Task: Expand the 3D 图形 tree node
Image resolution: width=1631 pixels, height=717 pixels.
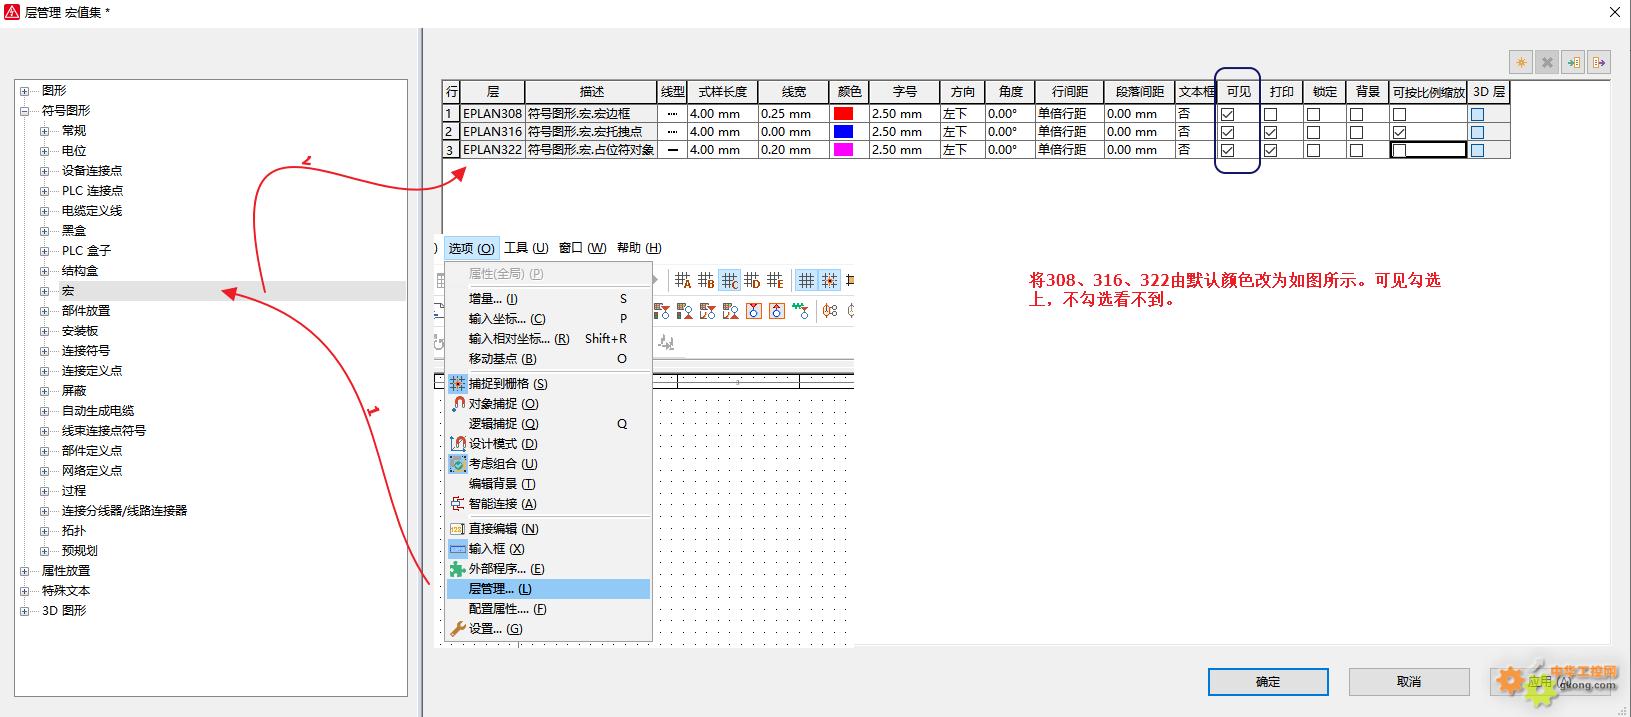Action: pyautogui.click(x=25, y=611)
